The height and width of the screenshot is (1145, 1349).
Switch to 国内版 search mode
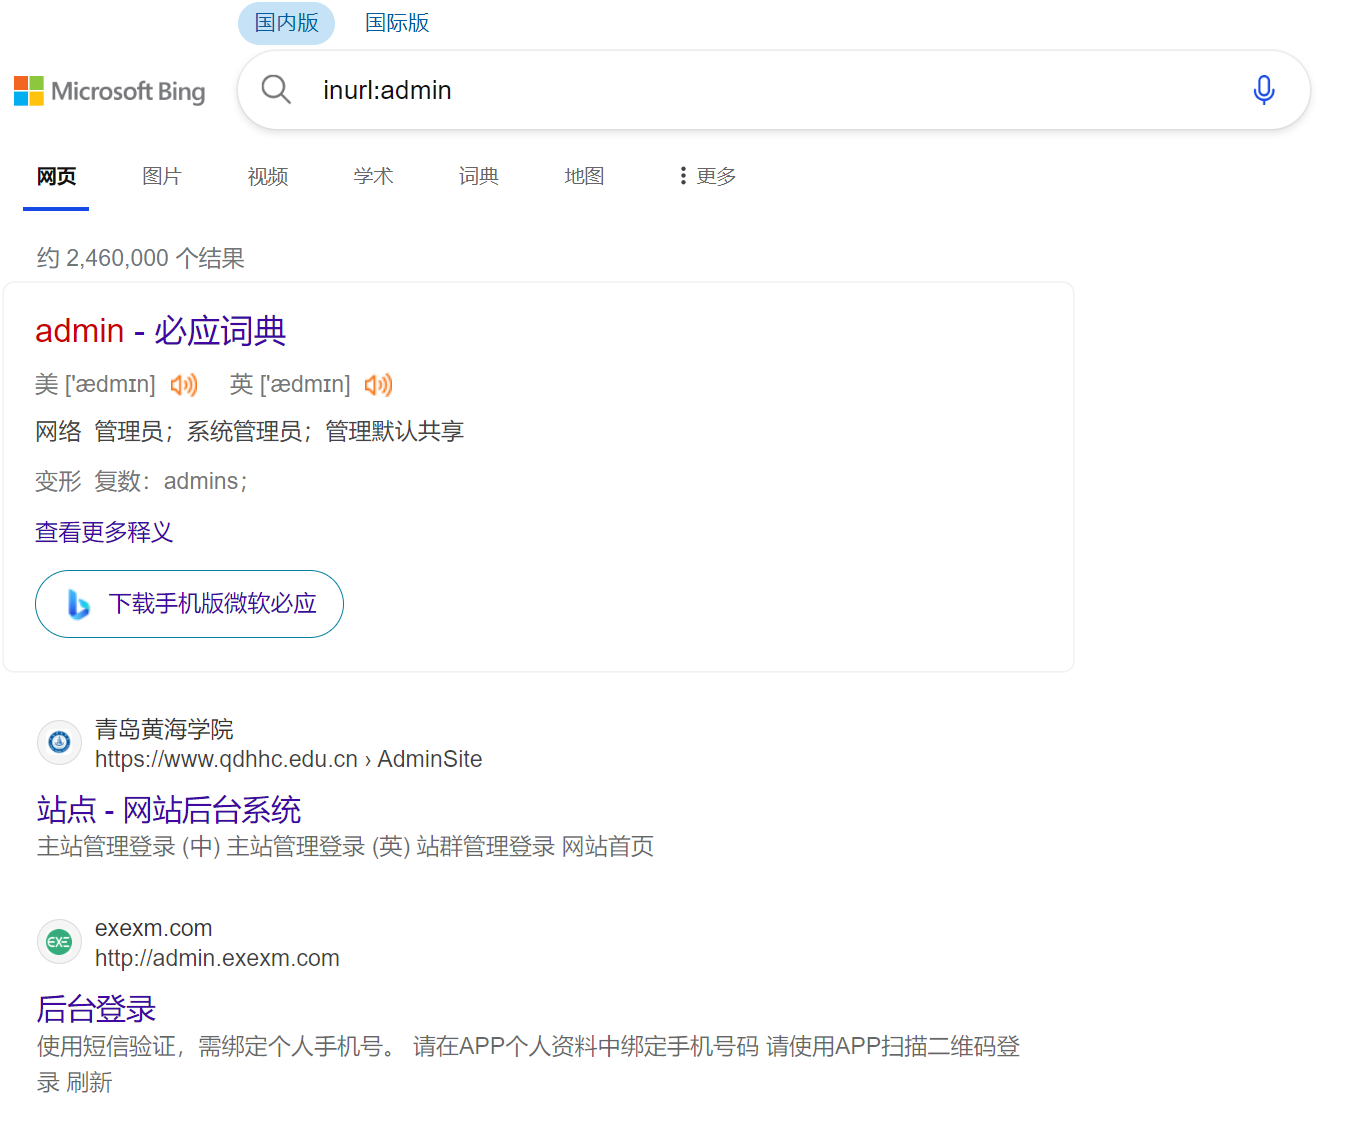click(286, 23)
